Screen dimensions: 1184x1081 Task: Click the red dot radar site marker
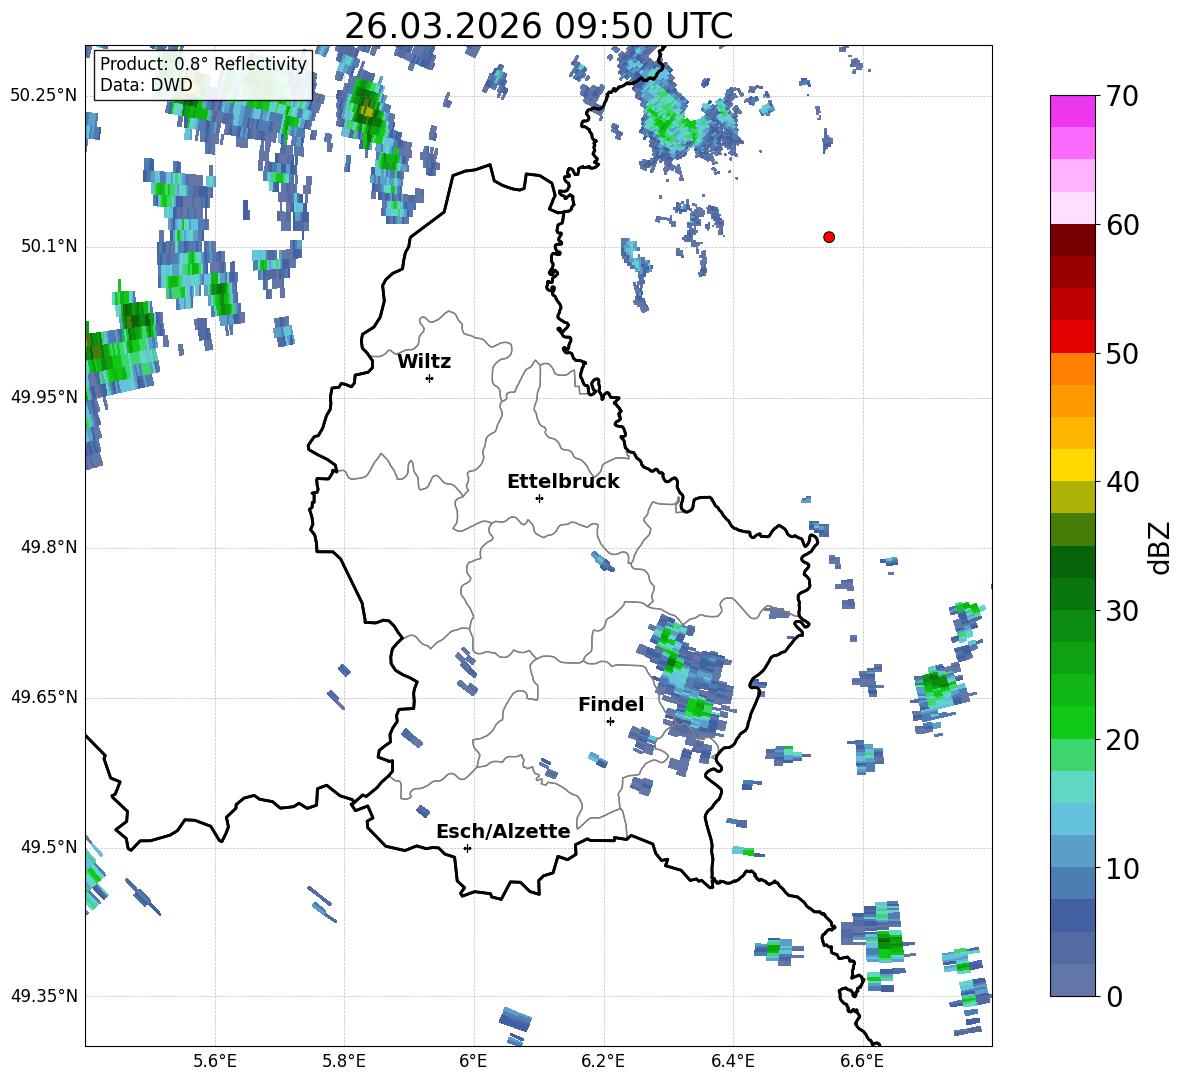[828, 237]
